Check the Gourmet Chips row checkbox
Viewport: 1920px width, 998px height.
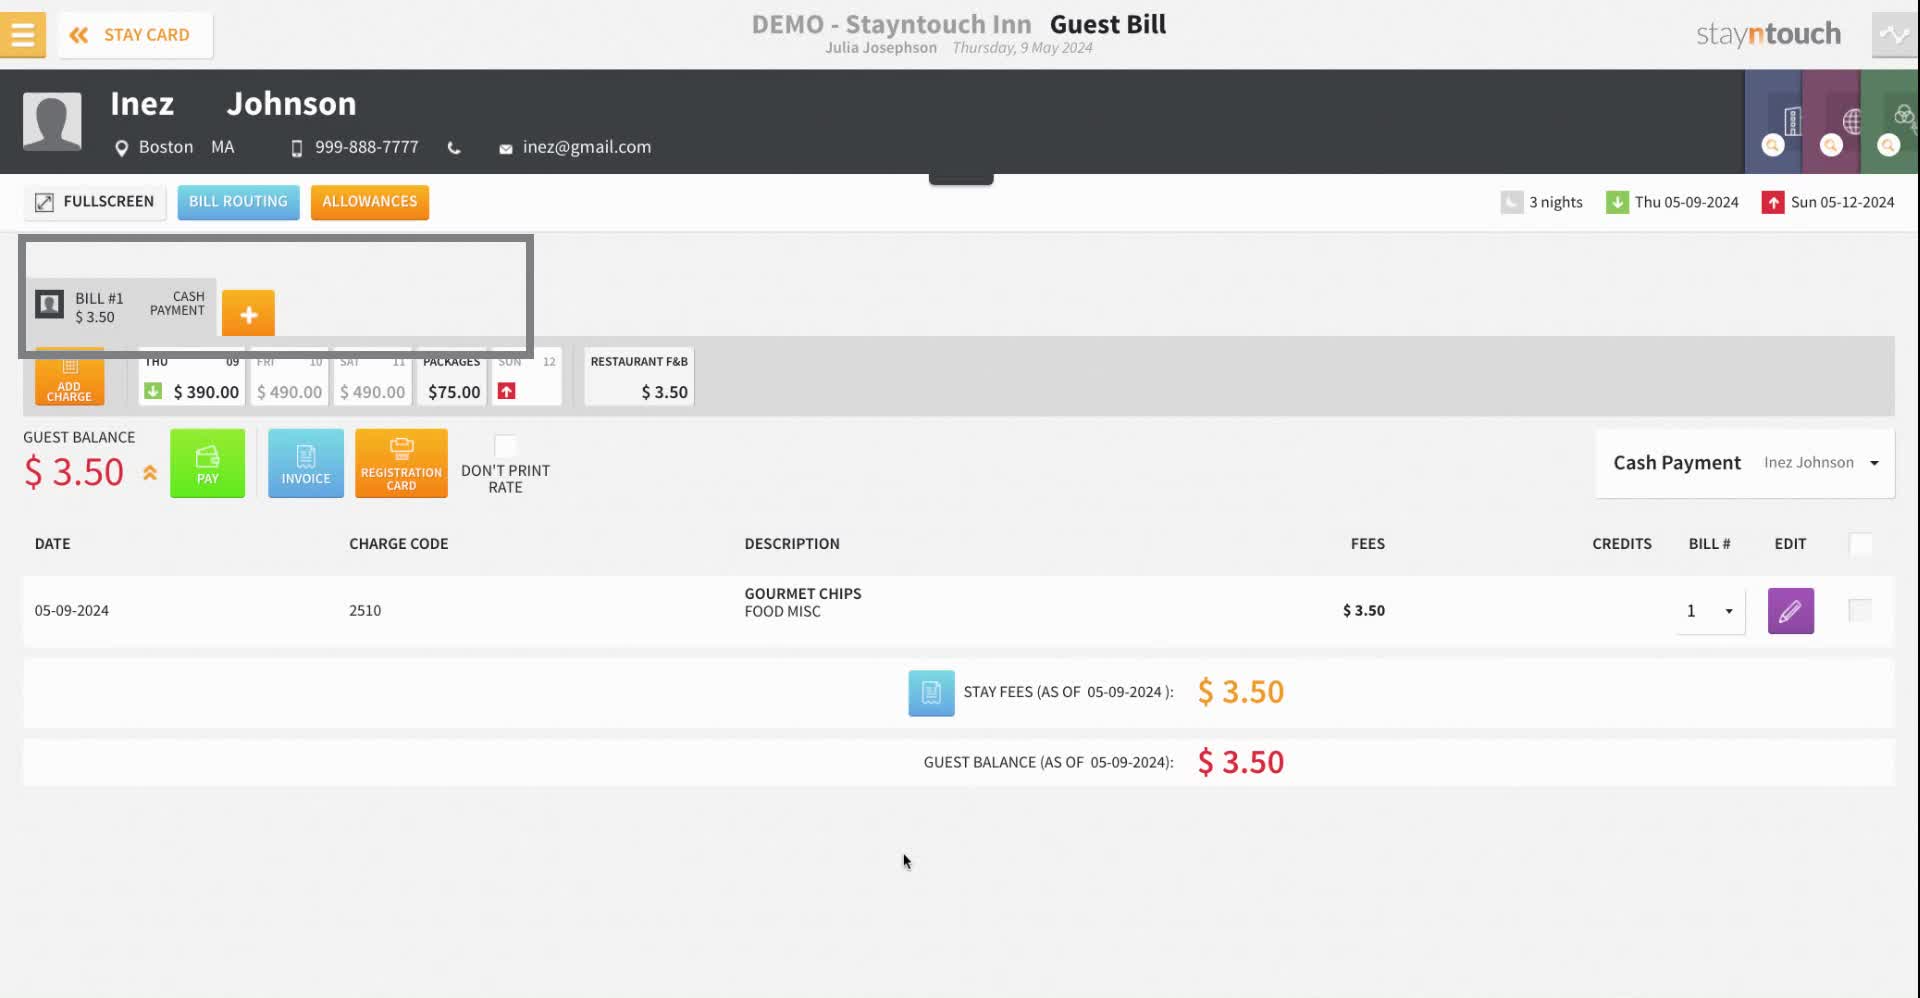point(1860,610)
